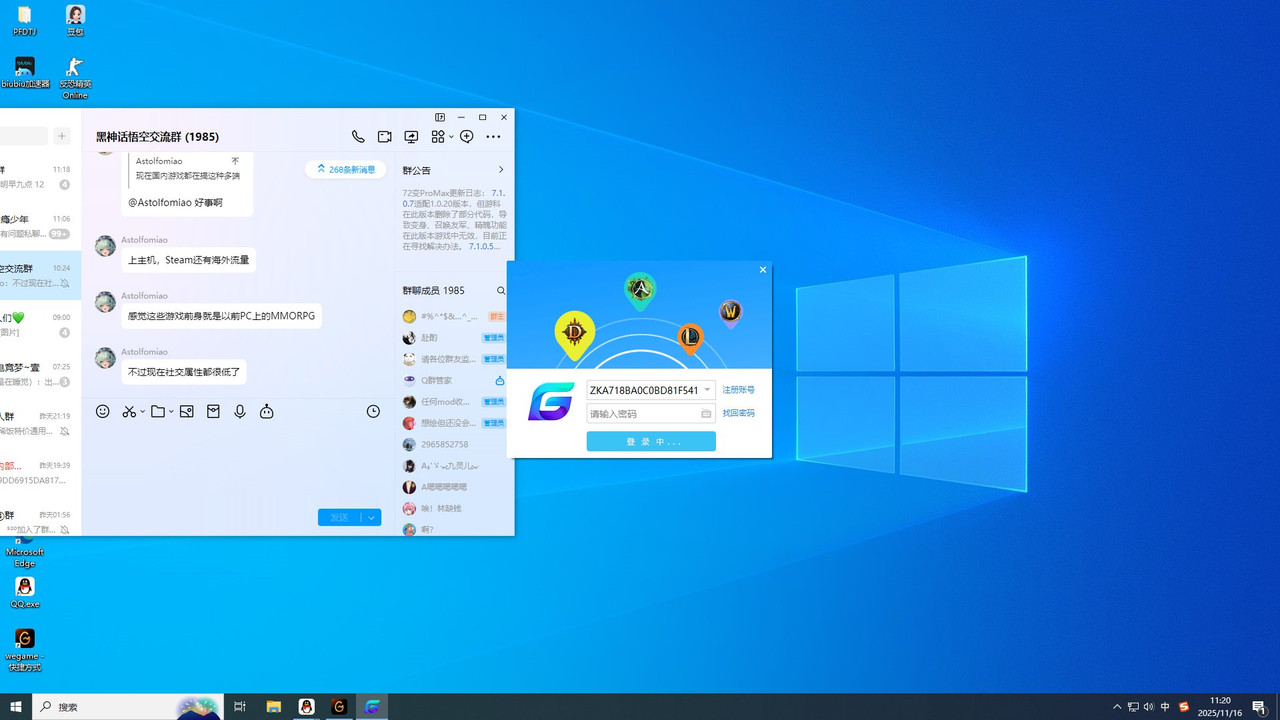This screenshot has height=720, width=1280.
Task: Open conversation with time 11:06
Action: (x=40, y=226)
